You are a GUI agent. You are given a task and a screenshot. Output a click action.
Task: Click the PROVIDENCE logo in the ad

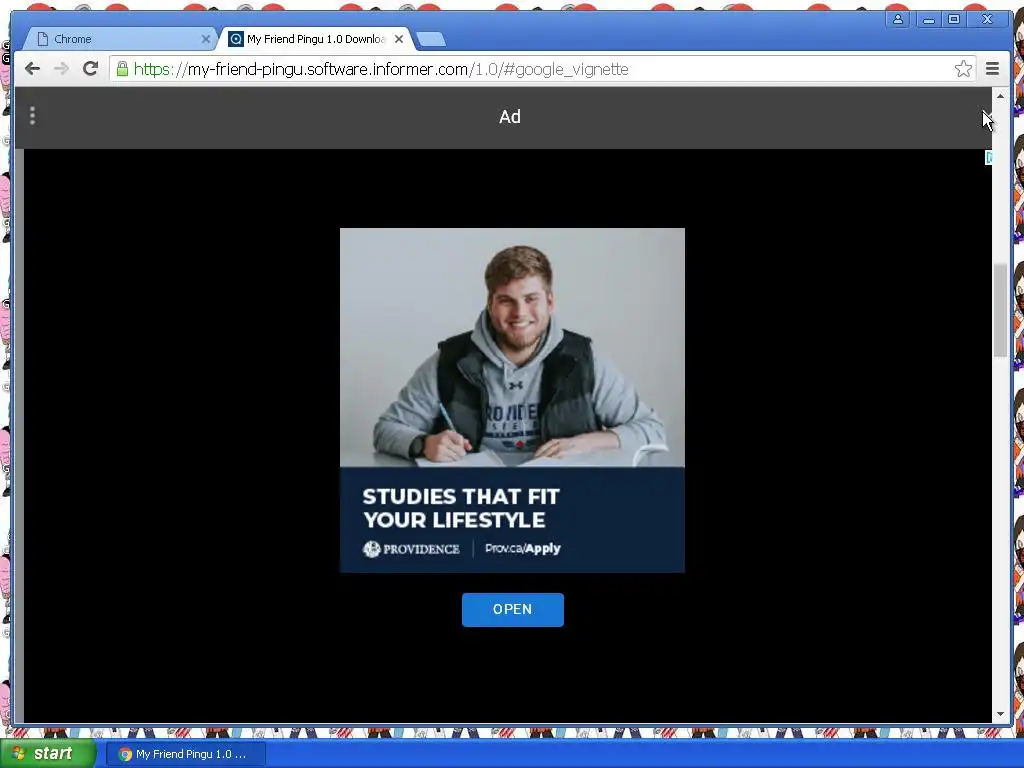411,549
